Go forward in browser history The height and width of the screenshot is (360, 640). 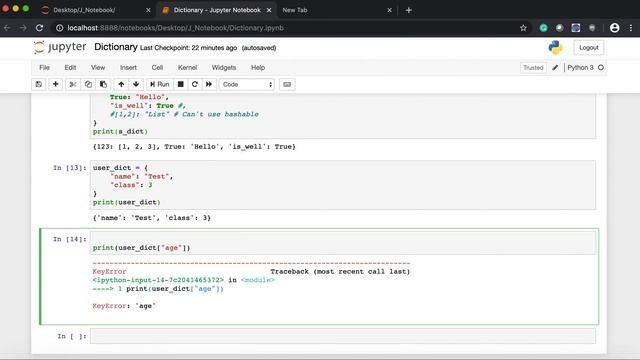[x=23, y=28]
